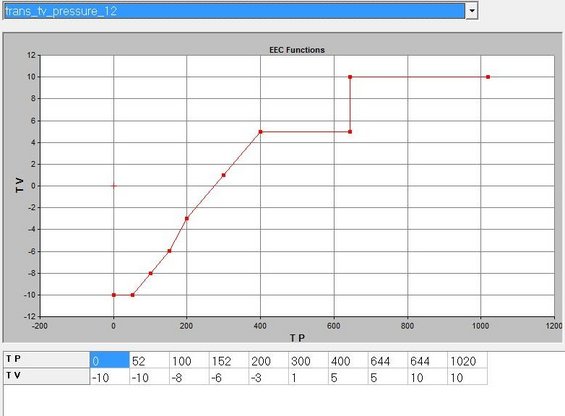Select the T P cell containing 100

coord(189,360)
